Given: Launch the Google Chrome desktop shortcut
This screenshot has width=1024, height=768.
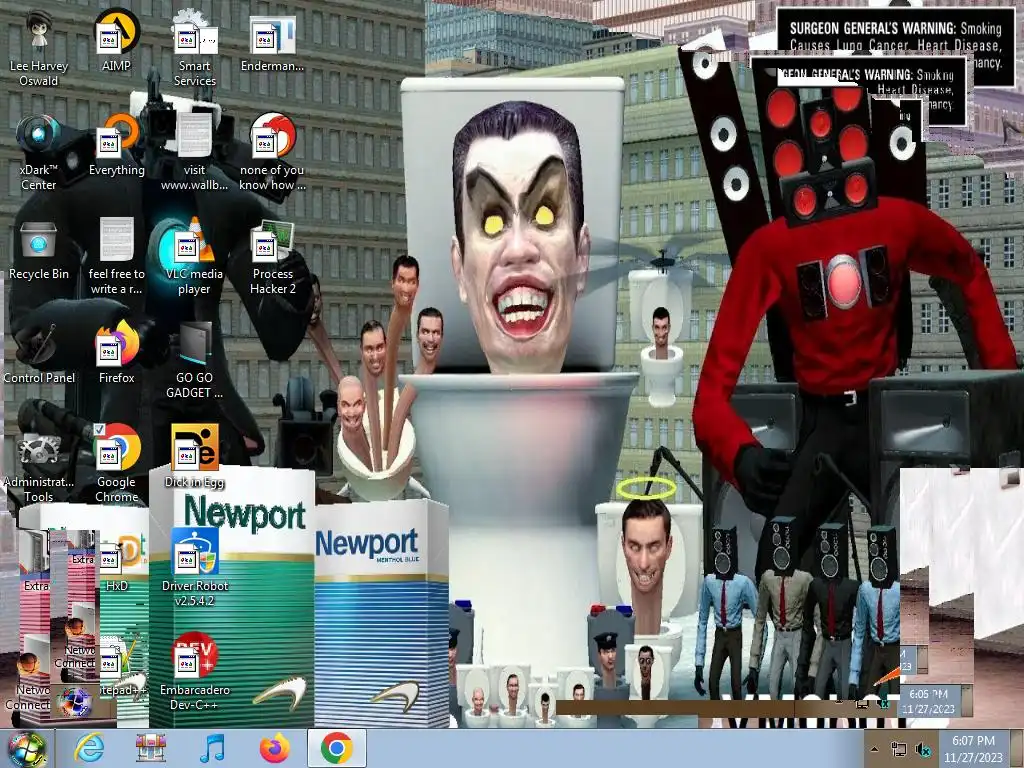Looking at the screenshot, I should click(x=116, y=465).
